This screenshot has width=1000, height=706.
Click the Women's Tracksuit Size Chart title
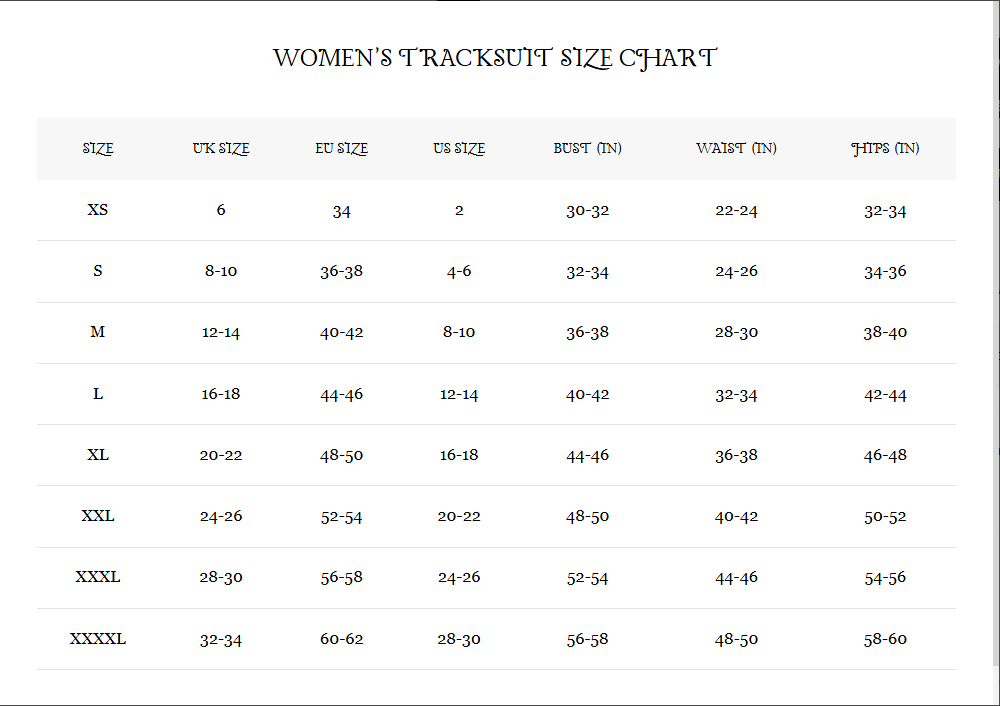click(x=495, y=58)
